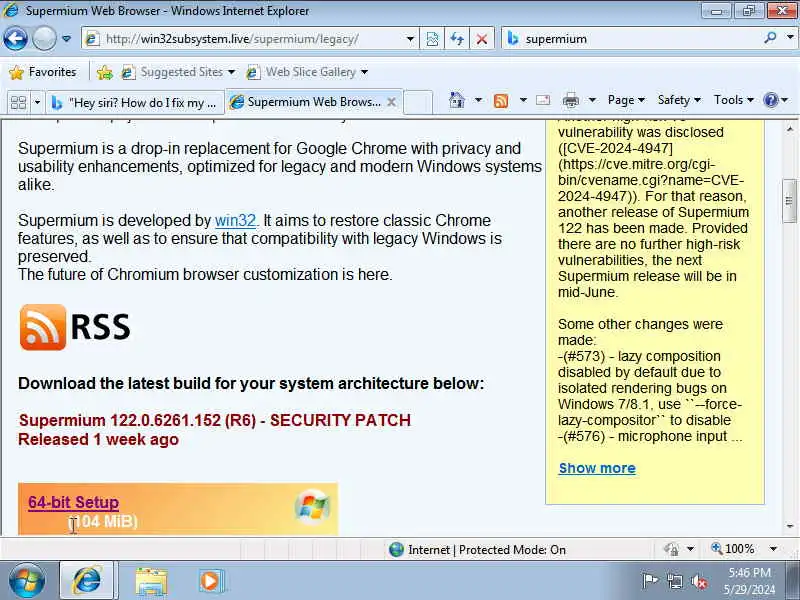Click Show more in changelog box
The image size is (800, 600).
tap(597, 468)
